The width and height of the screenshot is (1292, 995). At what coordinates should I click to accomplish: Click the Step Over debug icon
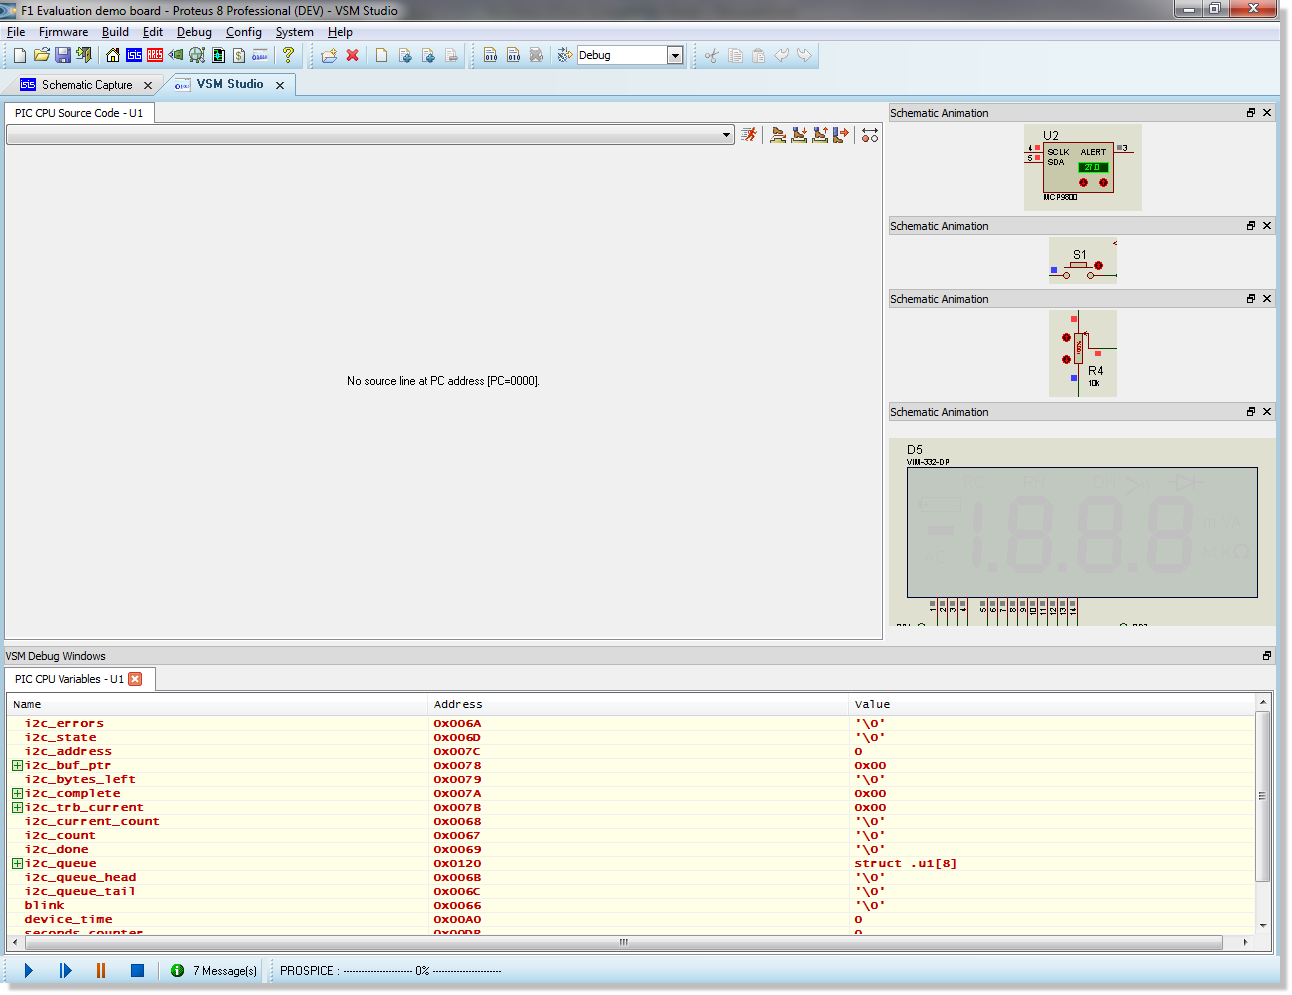tap(779, 135)
